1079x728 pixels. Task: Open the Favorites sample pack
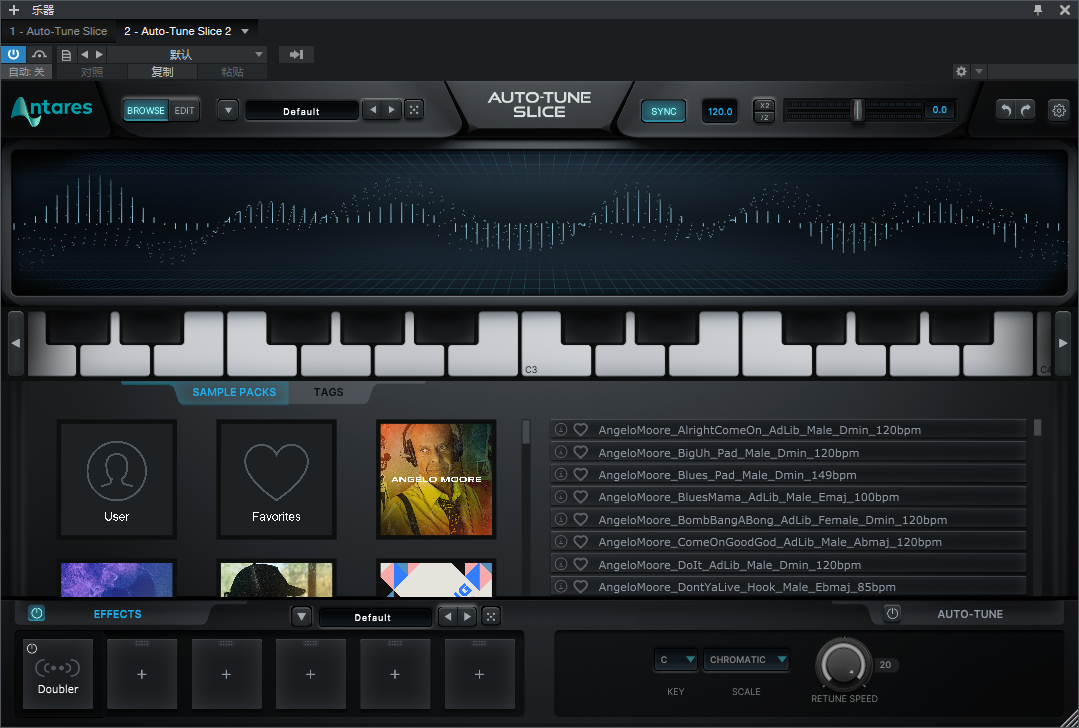pyautogui.click(x=276, y=479)
